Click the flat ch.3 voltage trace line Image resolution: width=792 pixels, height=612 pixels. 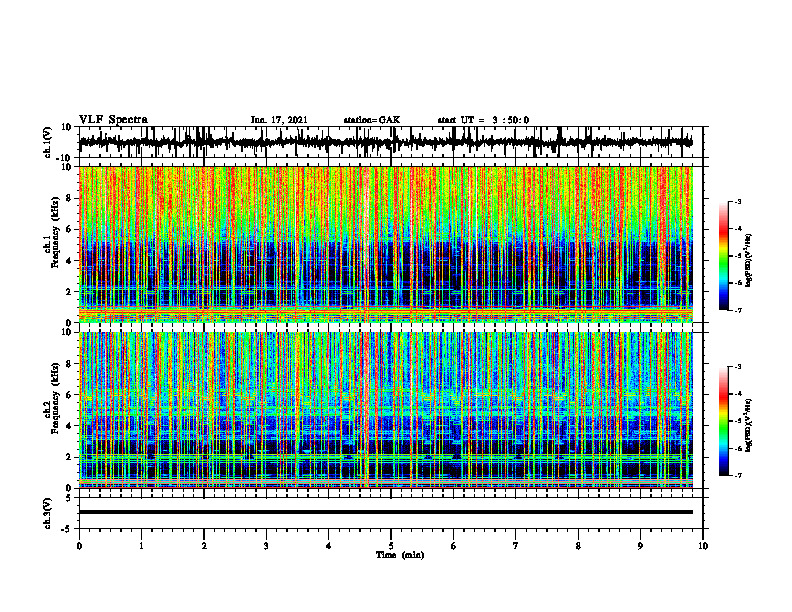click(x=385, y=512)
